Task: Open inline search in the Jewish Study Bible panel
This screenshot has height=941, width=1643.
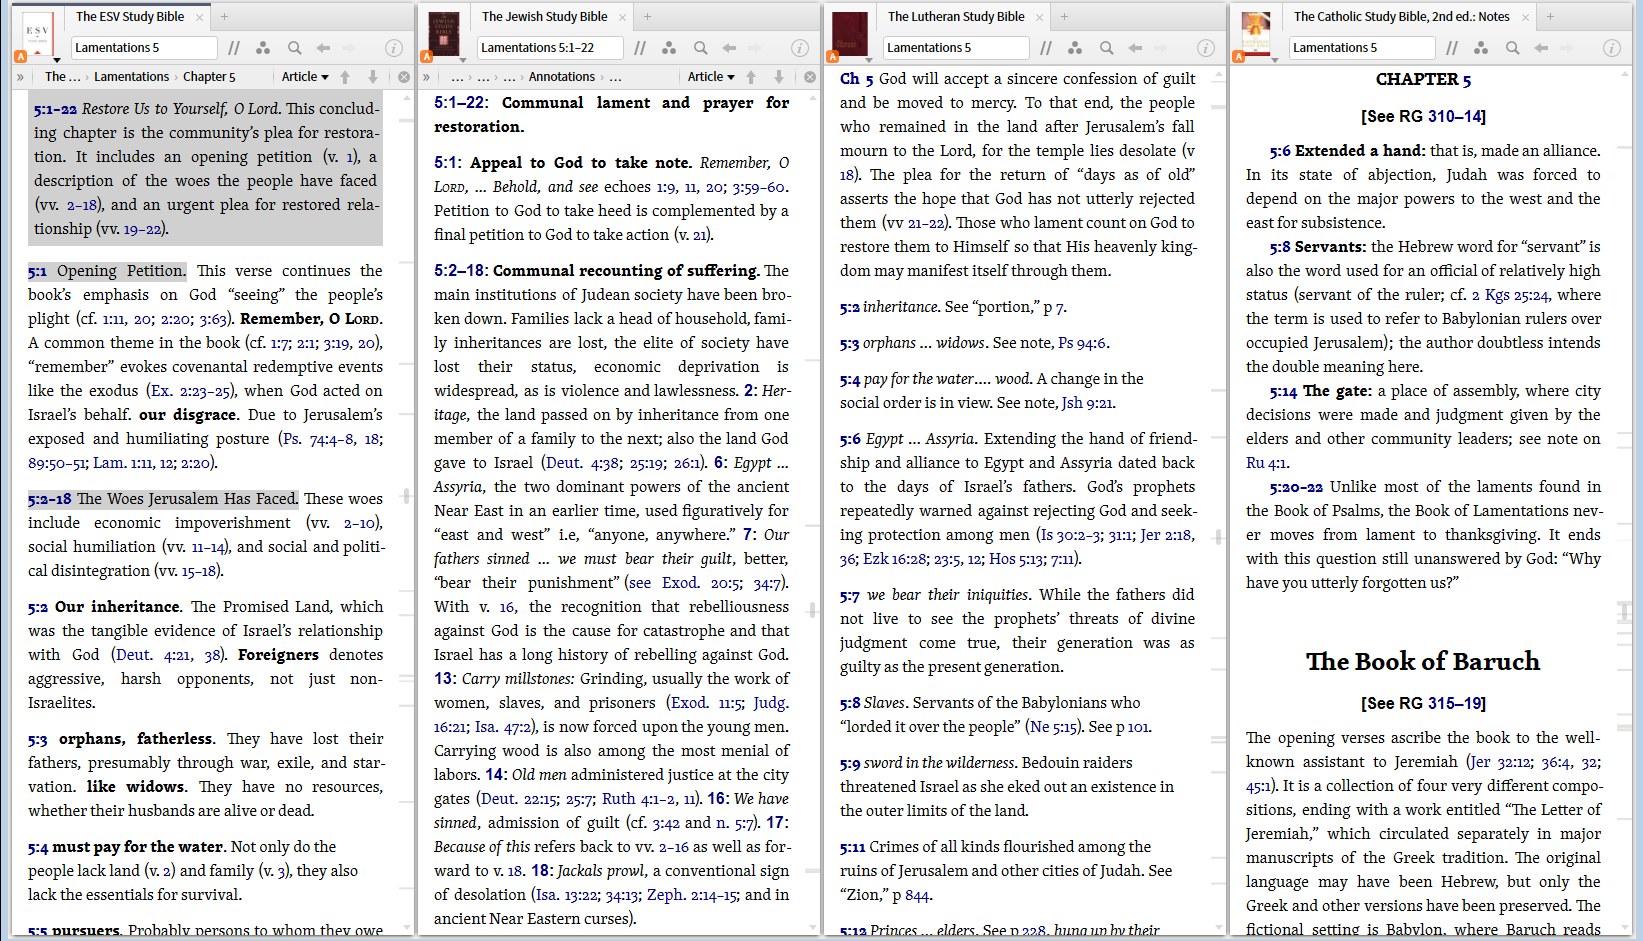Action: pyautogui.click(x=700, y=48)
